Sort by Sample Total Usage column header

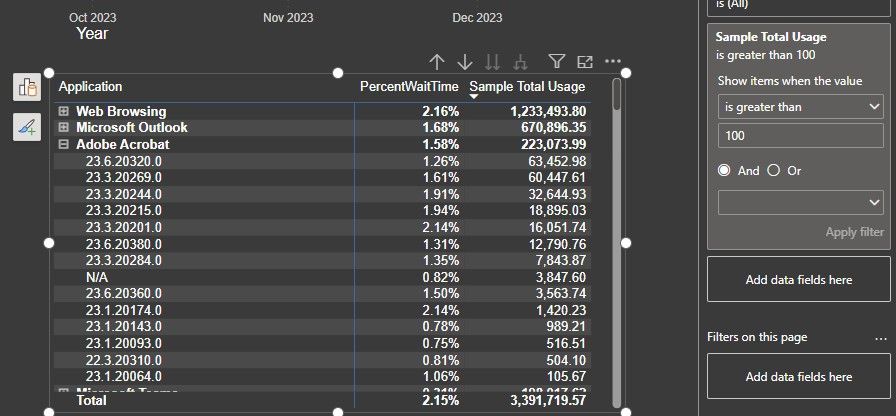(x=527, y=87)
